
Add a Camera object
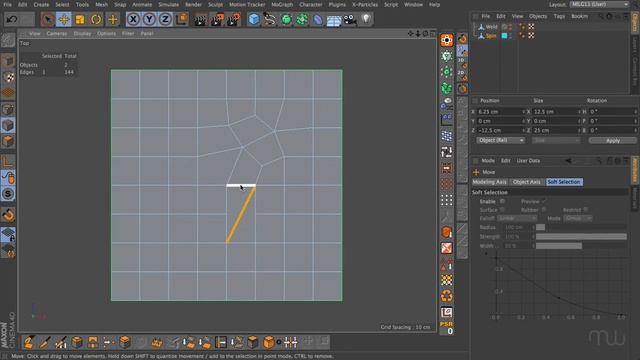350,19
